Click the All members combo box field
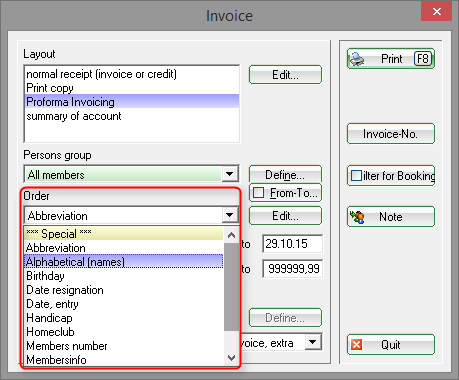 tap(131, 174)
